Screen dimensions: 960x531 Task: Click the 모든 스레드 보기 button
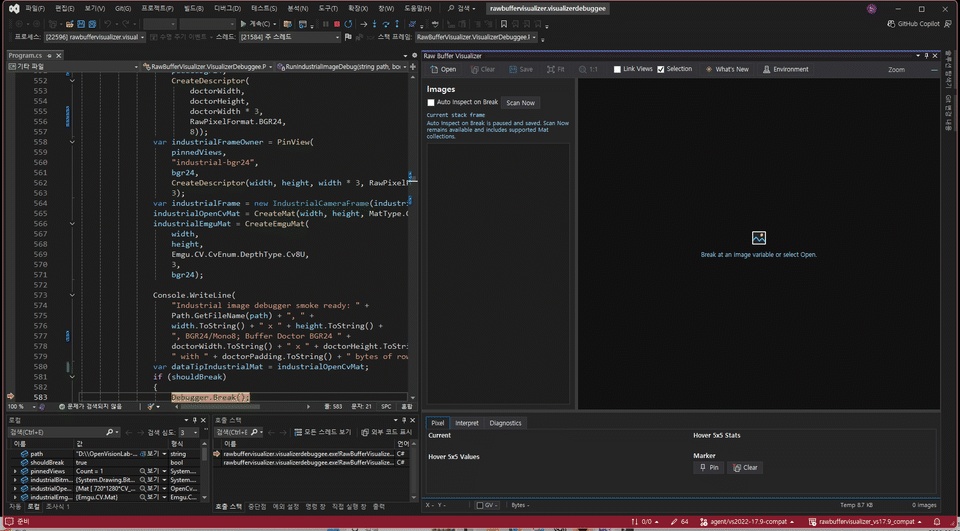322,432
